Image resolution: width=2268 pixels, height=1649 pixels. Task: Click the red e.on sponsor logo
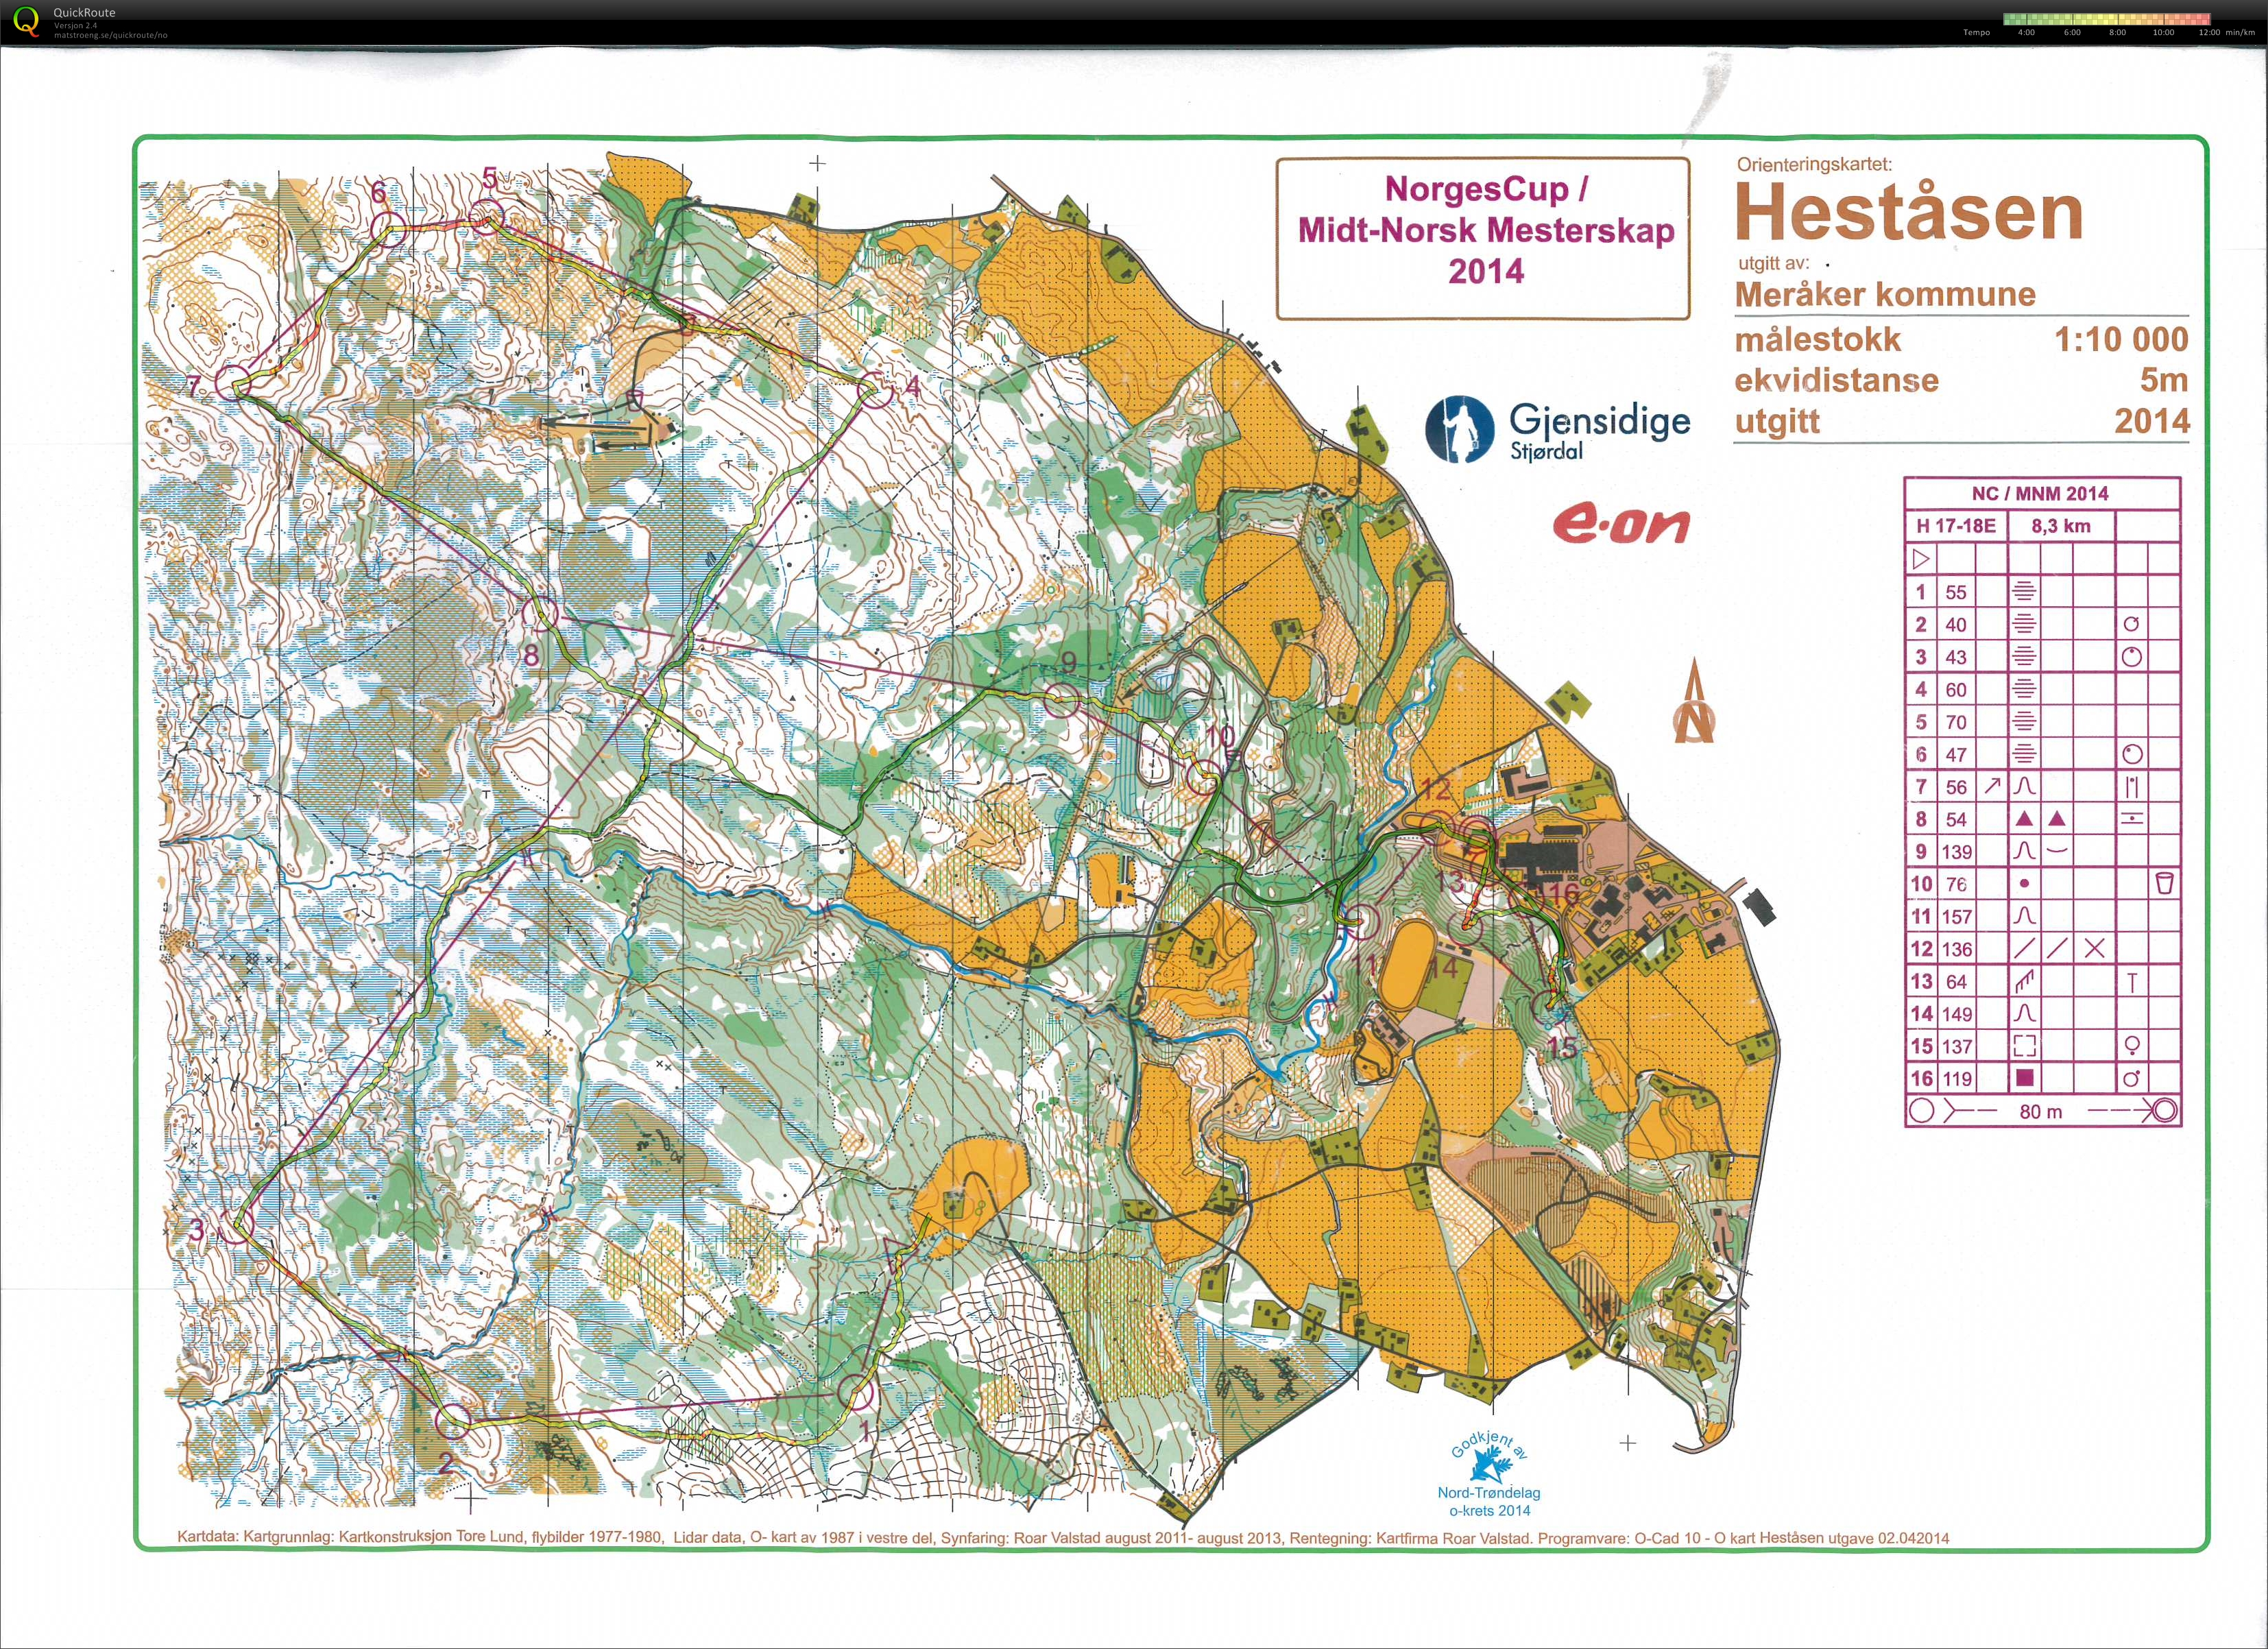click(x=1621, y=522)
